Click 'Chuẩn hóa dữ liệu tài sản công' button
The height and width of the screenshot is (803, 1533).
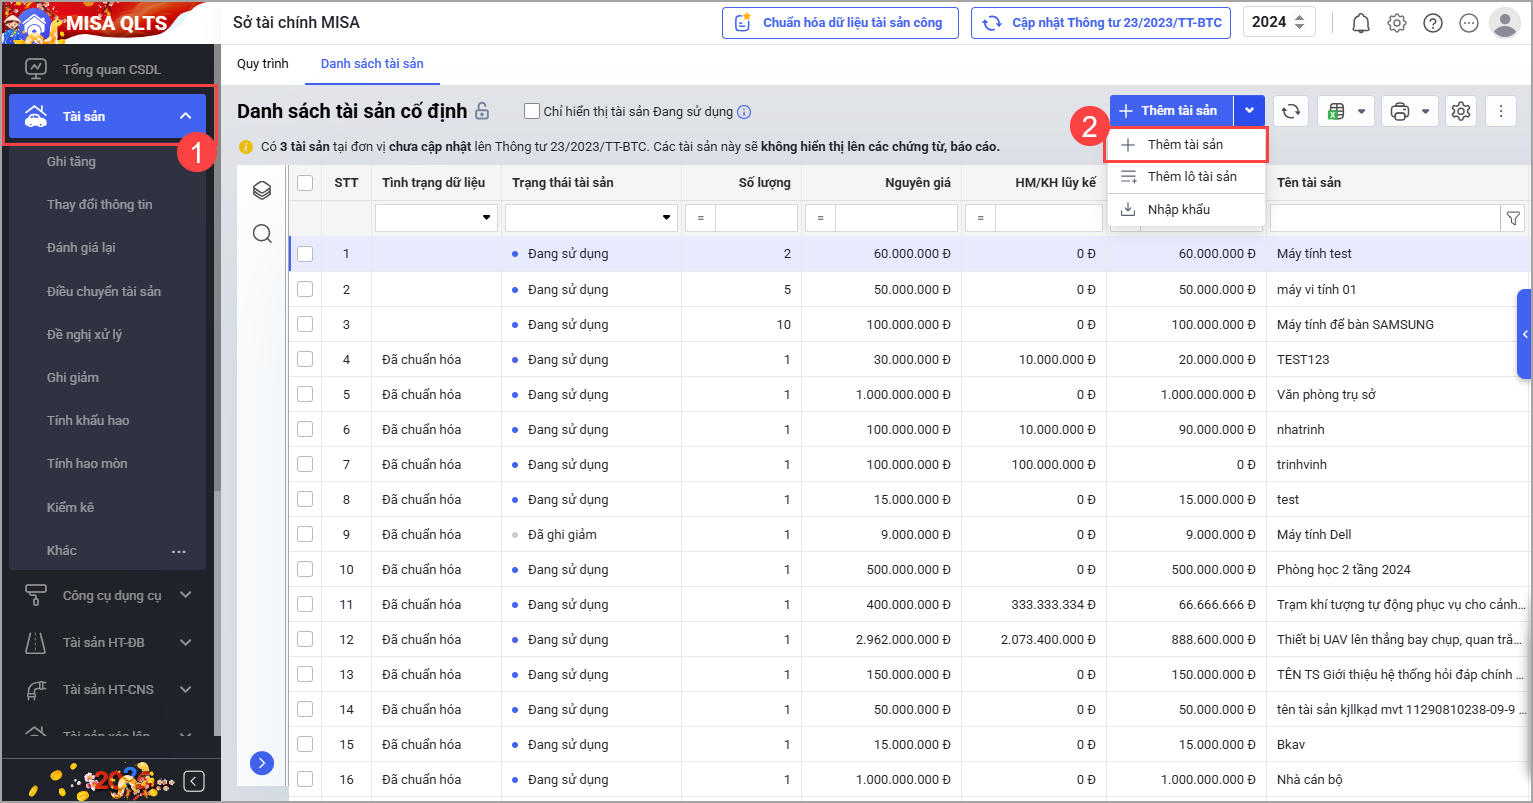point(840,23)
